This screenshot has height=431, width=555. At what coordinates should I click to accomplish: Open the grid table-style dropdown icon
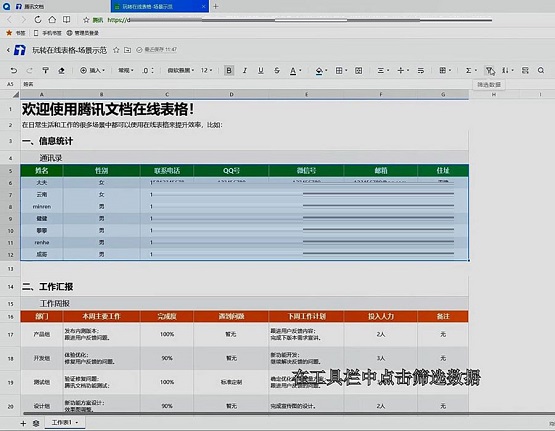pos(445,70)
